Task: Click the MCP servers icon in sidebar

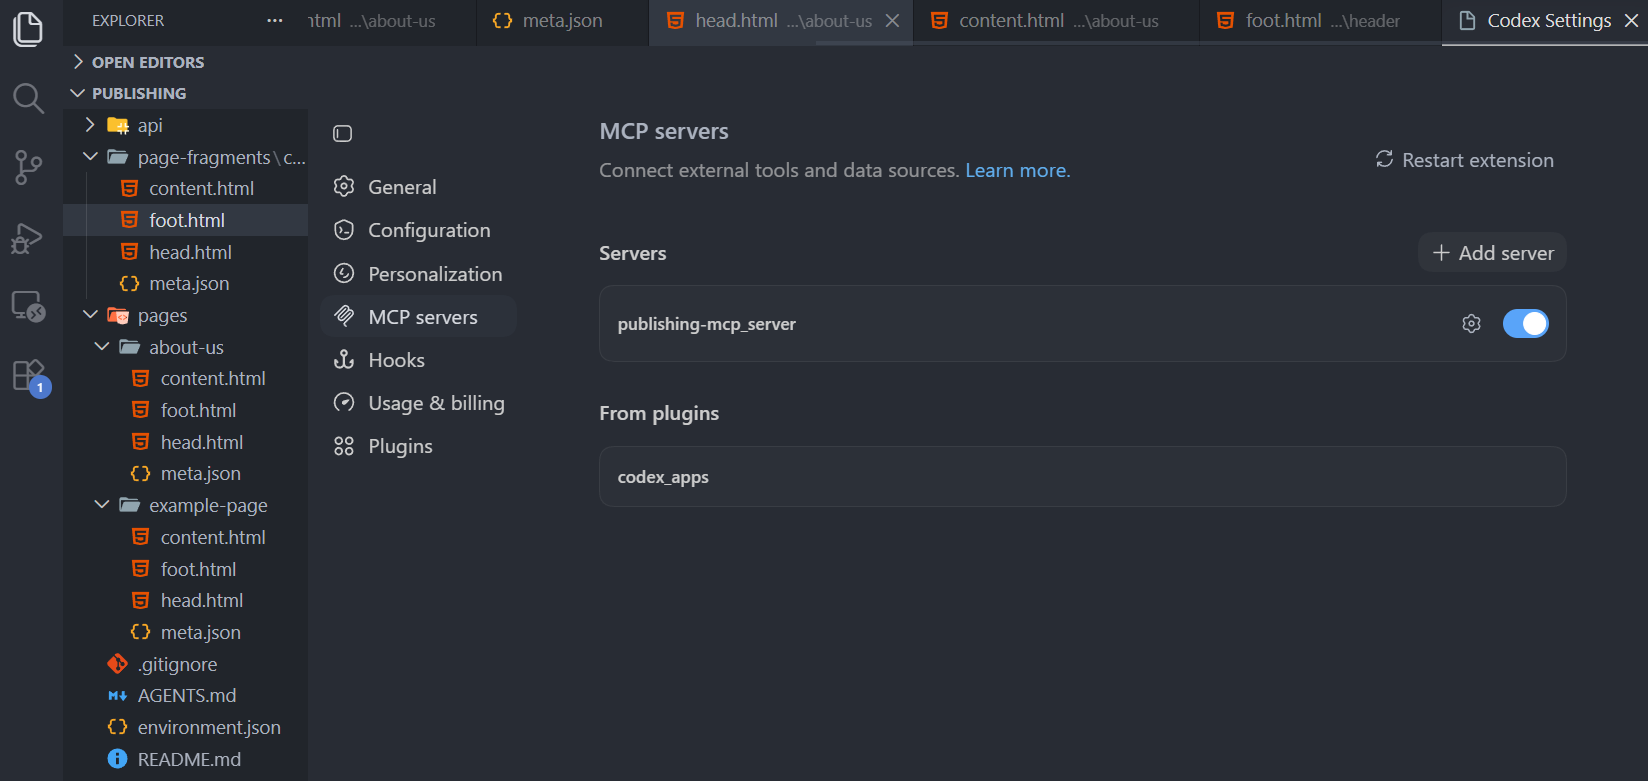Action: pos(344,317)
